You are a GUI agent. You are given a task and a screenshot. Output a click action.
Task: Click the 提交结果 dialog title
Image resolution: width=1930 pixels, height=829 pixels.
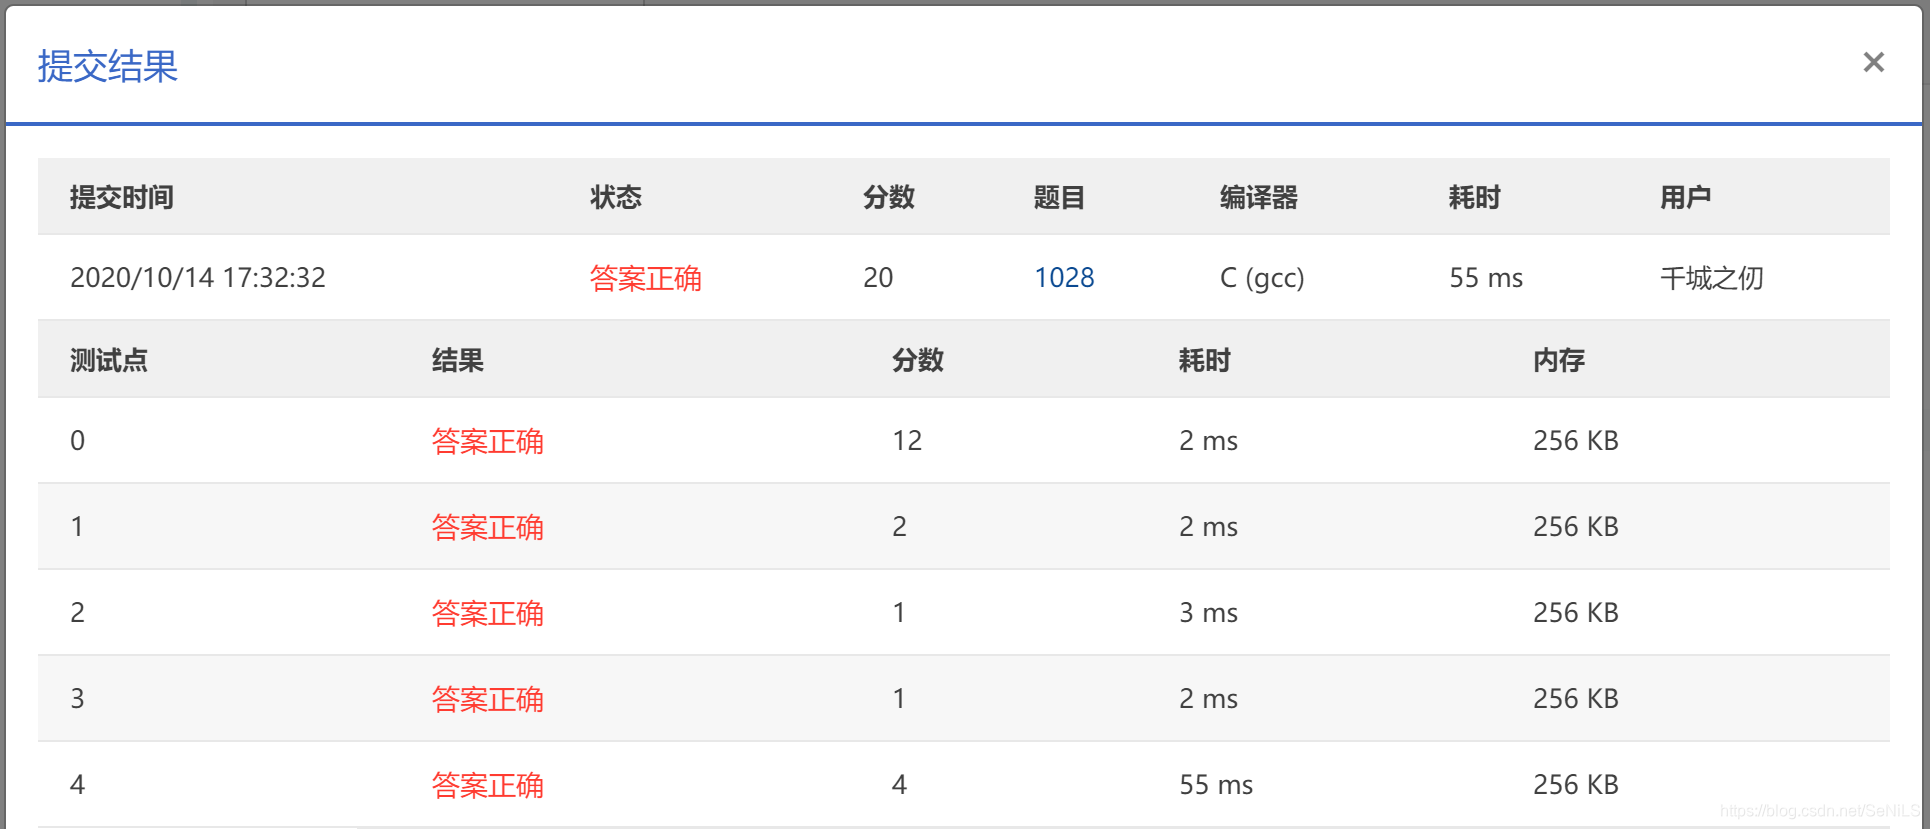pyautogui.click(x=108, y=66)
